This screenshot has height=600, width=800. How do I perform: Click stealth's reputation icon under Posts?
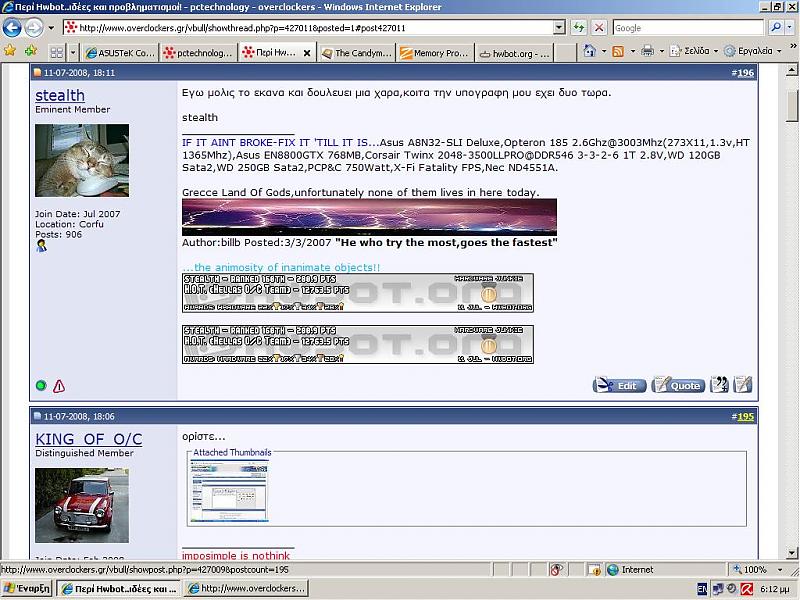tap(41, 246)
